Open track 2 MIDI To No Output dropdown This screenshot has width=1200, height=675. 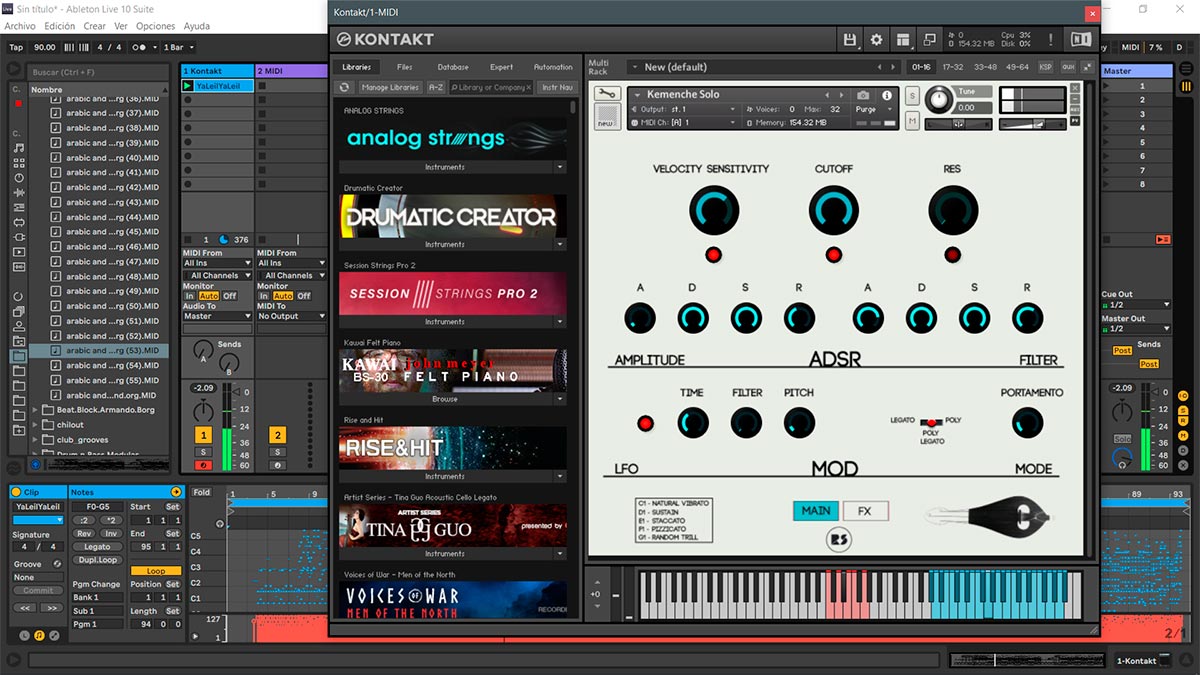(292, 316)
